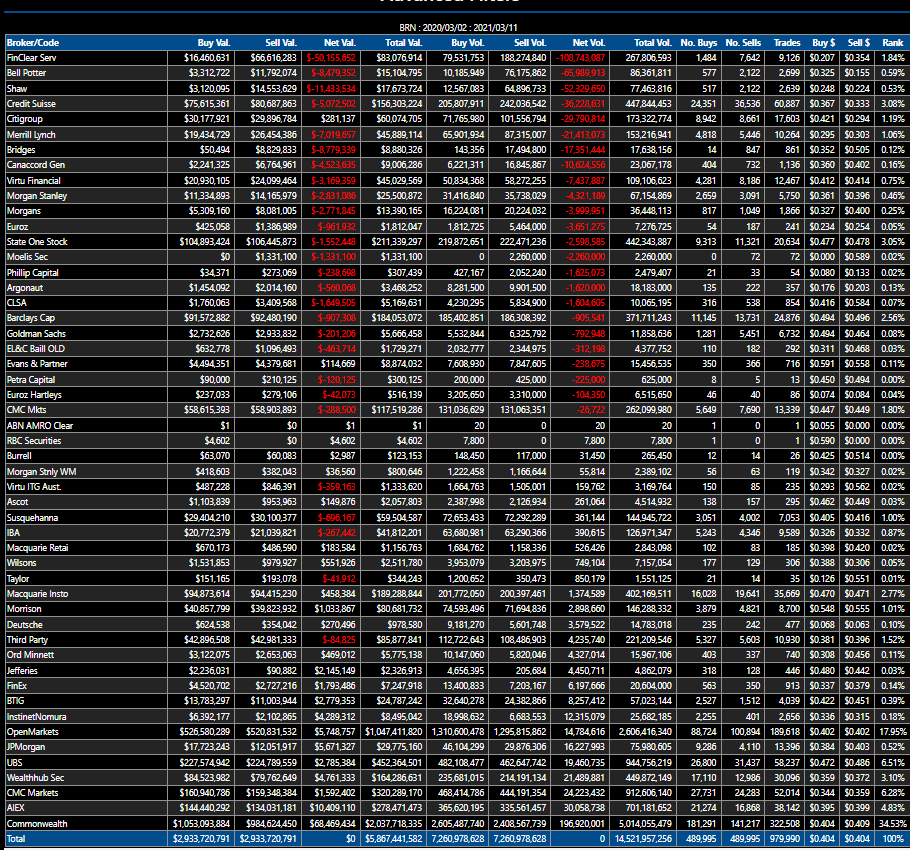The width and height of the screenshot is (910, 850).
Task: Sort table by Broker/Code column header
Action: (x=33, y=43)
